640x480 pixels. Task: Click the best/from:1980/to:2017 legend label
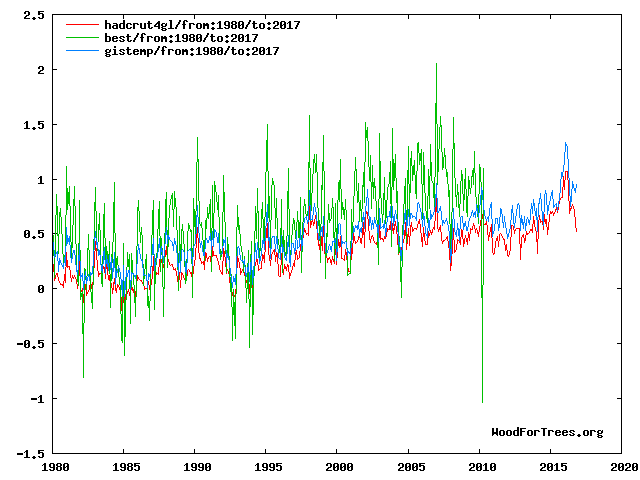click(182, 37)
